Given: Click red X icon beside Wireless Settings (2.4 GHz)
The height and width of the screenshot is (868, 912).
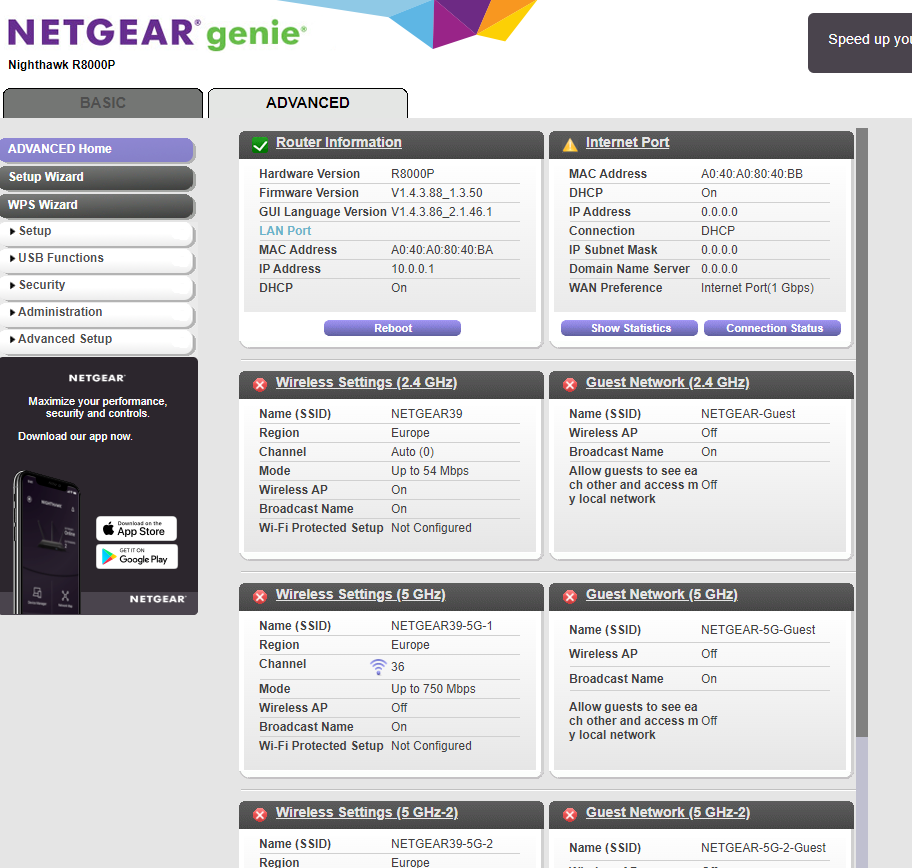Looking at the screenshot, I should [260, 384].
